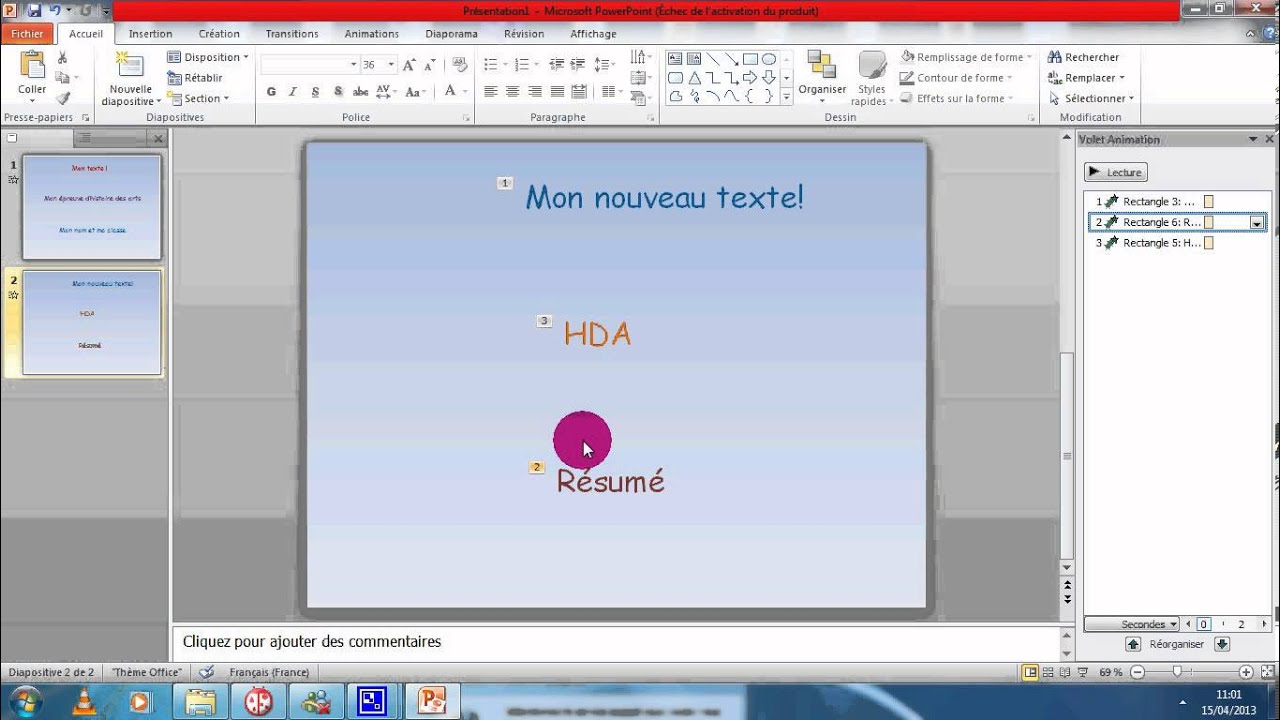Open the Disposition layout dropdown
This screenshot has height=720, width=1280.
pyautogui.click(x=208, y=57)
